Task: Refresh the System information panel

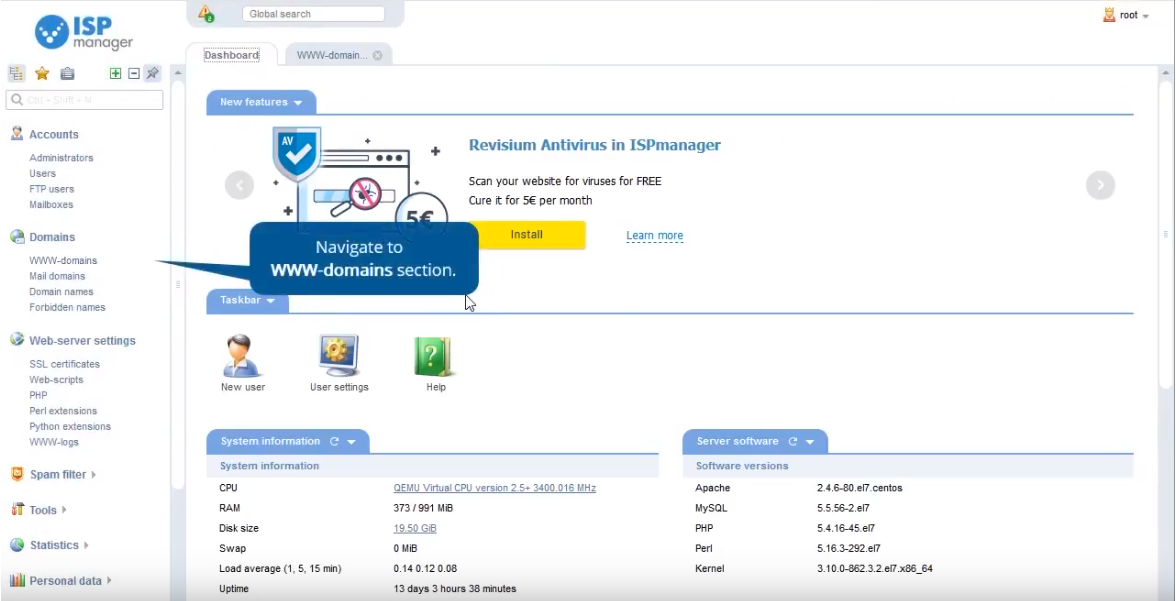Action: pyautogui.click(x=334, y=442)
